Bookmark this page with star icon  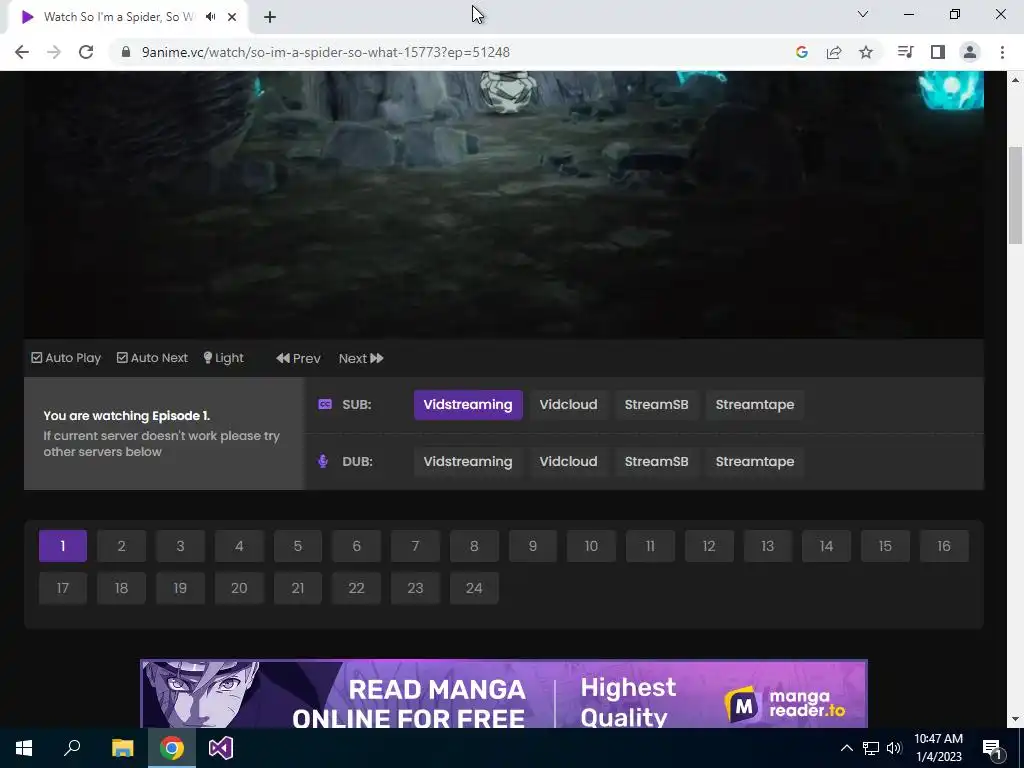(x=866, y=52)
